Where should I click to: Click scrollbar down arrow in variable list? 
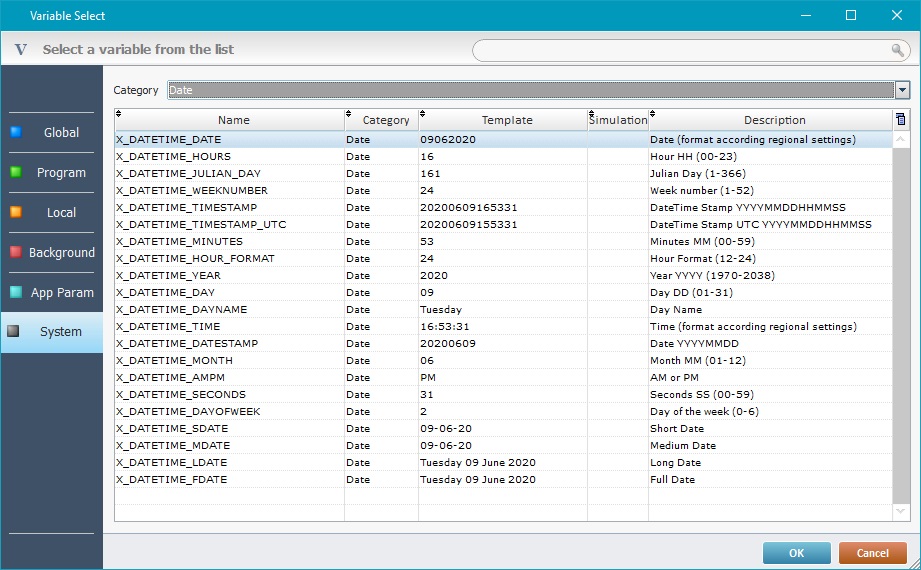tap(900, 512)
